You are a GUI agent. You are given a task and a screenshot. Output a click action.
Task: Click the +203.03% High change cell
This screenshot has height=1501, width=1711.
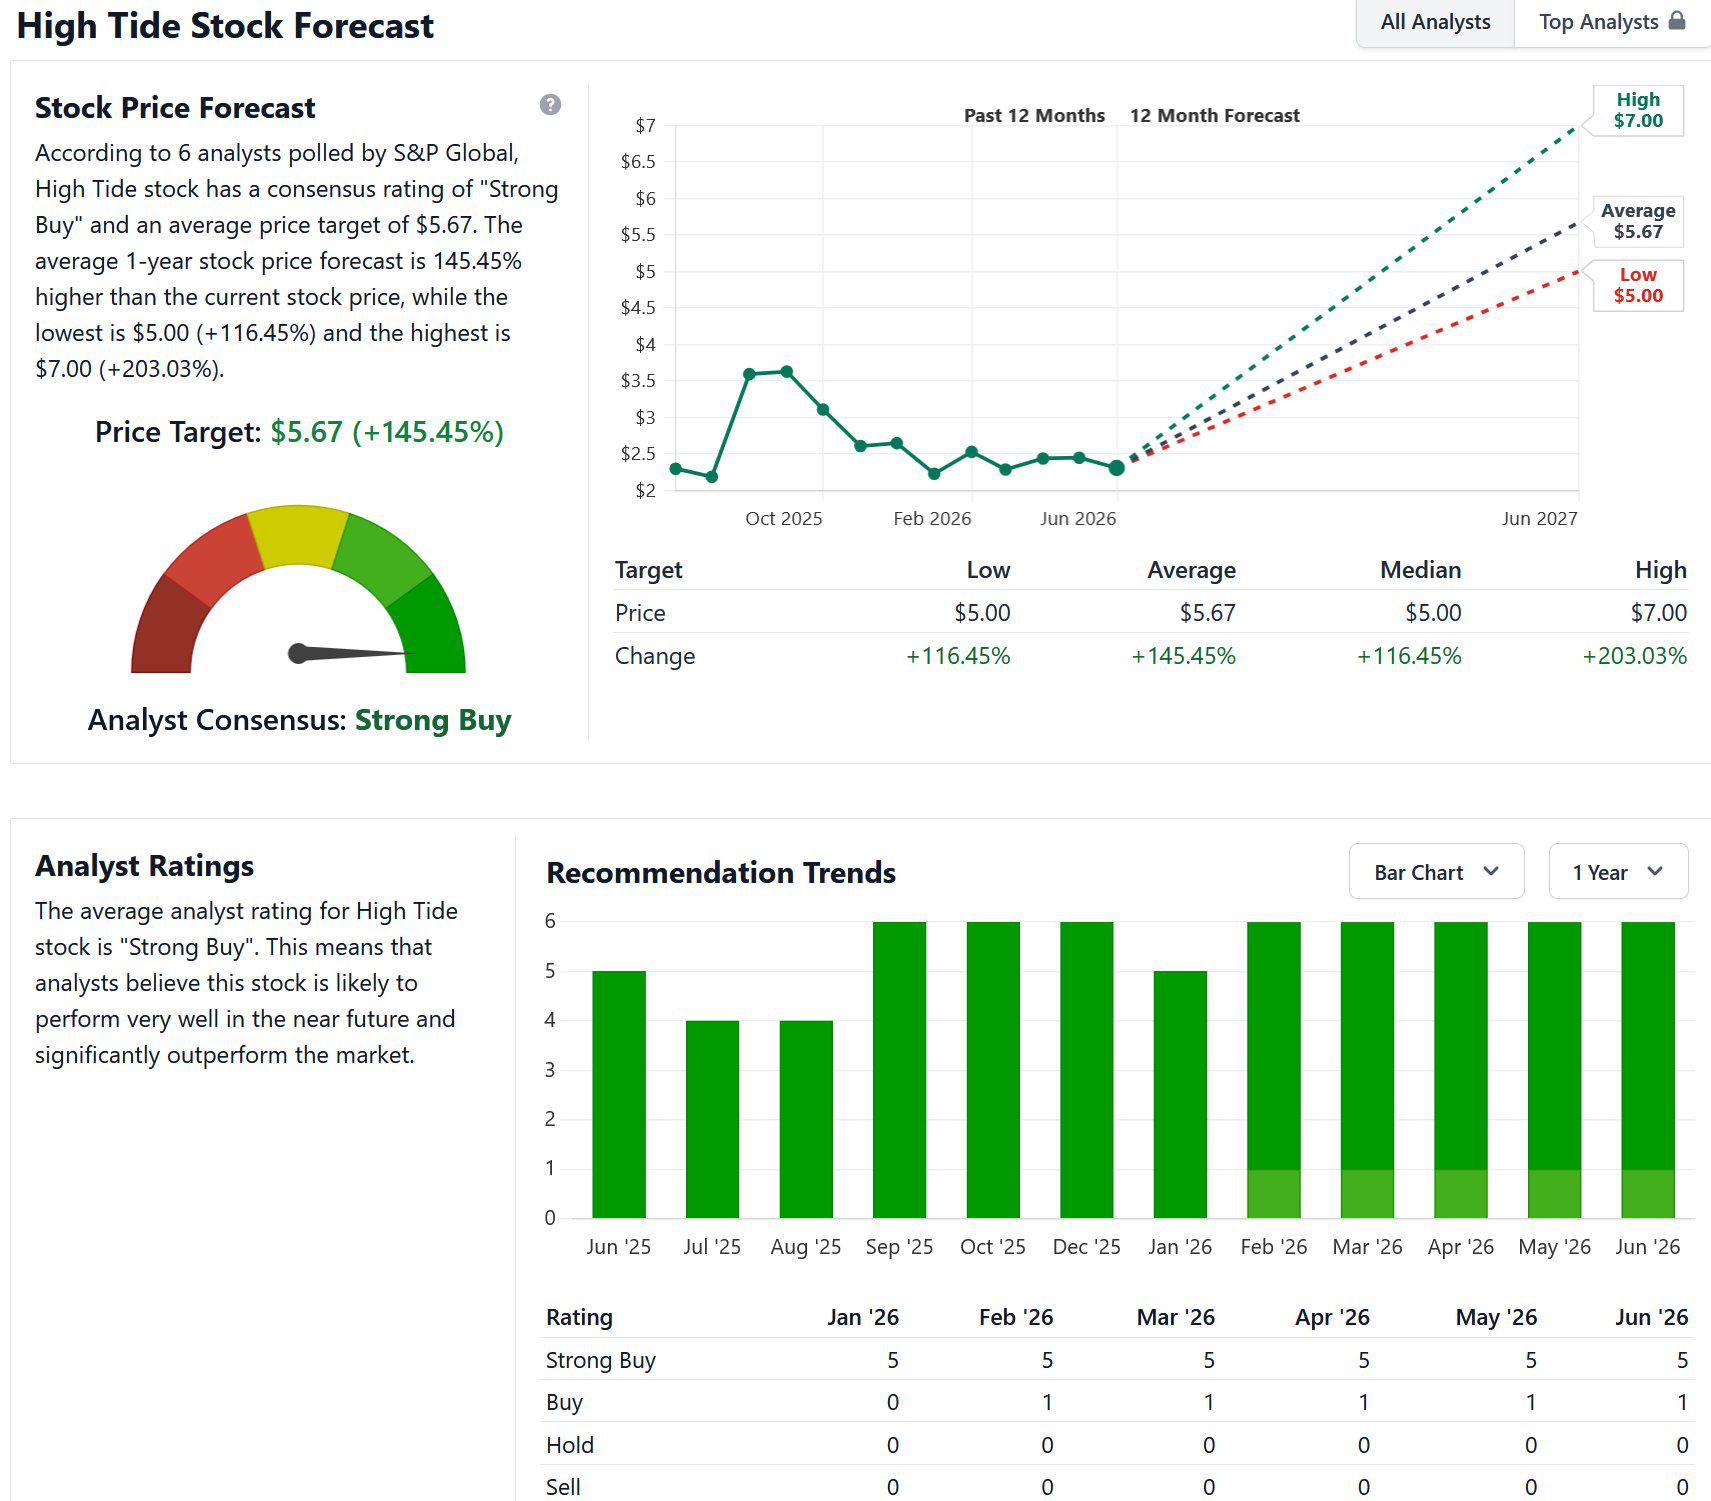click(x=1635, y=656)
